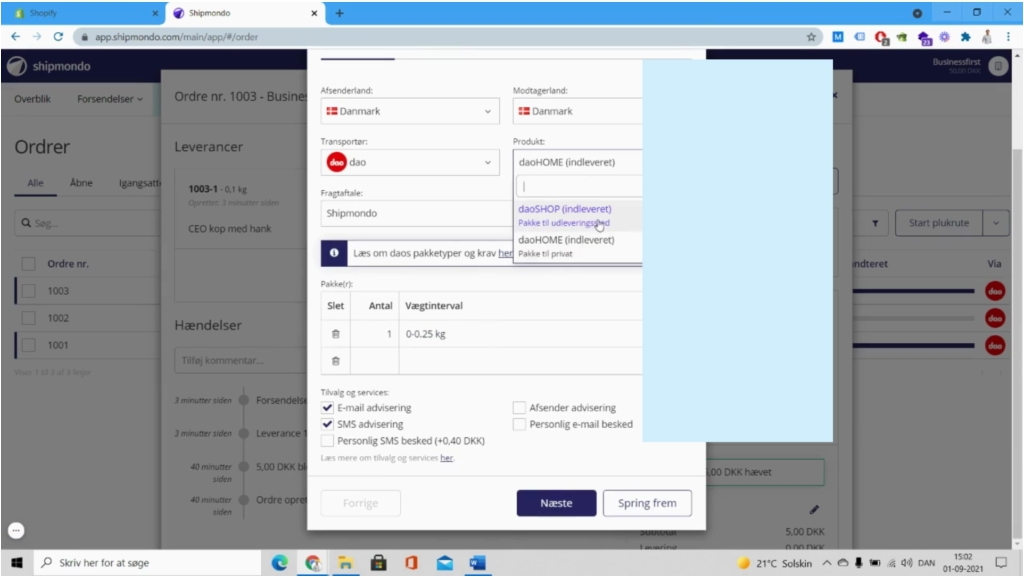
Task: Click the dao icon in order 1002 row
Action: click(995, 318)
